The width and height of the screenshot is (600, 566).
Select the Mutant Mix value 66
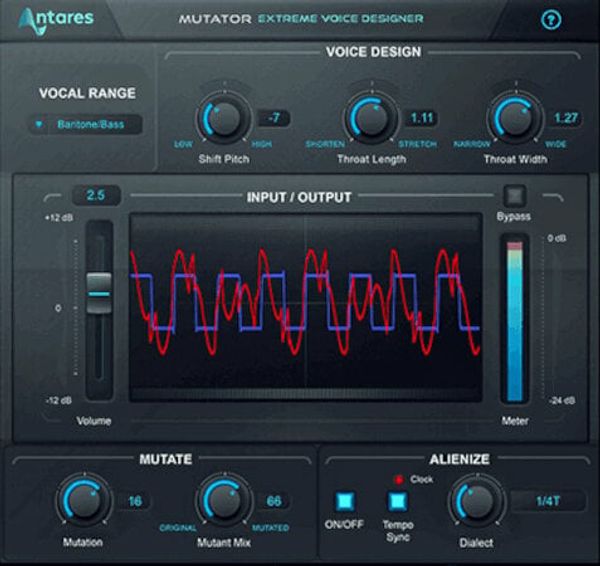[x=274, y=501]
